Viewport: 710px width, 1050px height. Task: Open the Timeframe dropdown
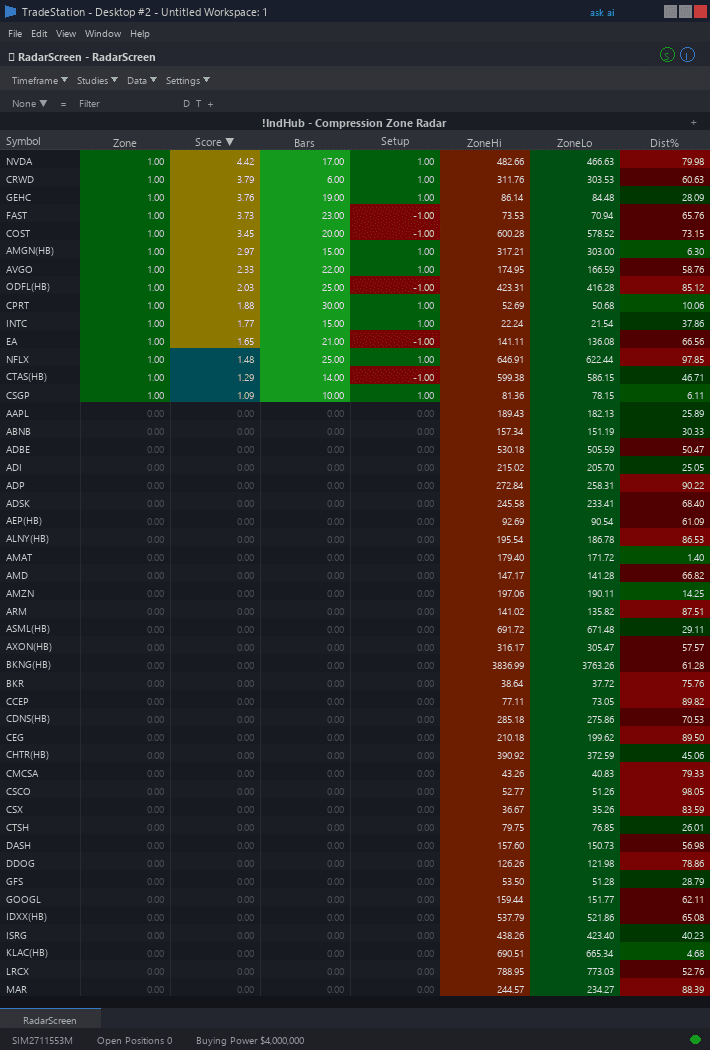click(x=40, y=80)
